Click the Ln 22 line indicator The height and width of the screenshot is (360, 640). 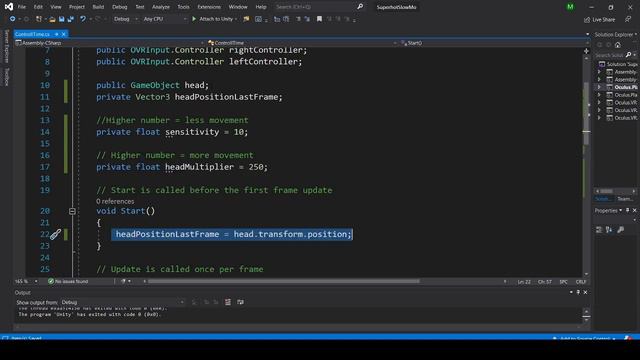pyautogui.click(x=524, y=282)
